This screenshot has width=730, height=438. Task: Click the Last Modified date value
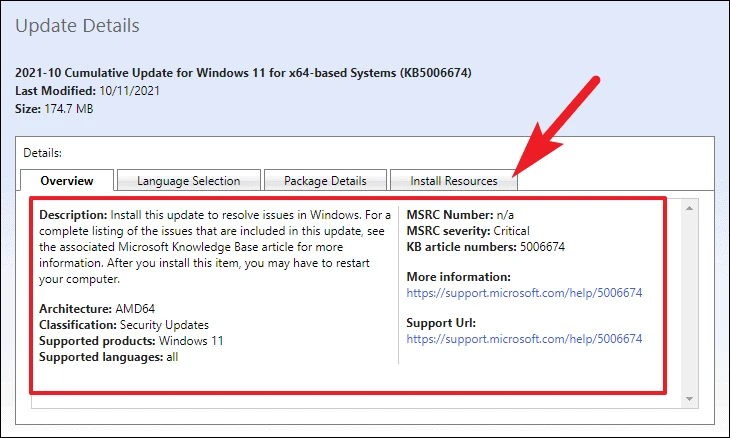[x=129, y=91]
